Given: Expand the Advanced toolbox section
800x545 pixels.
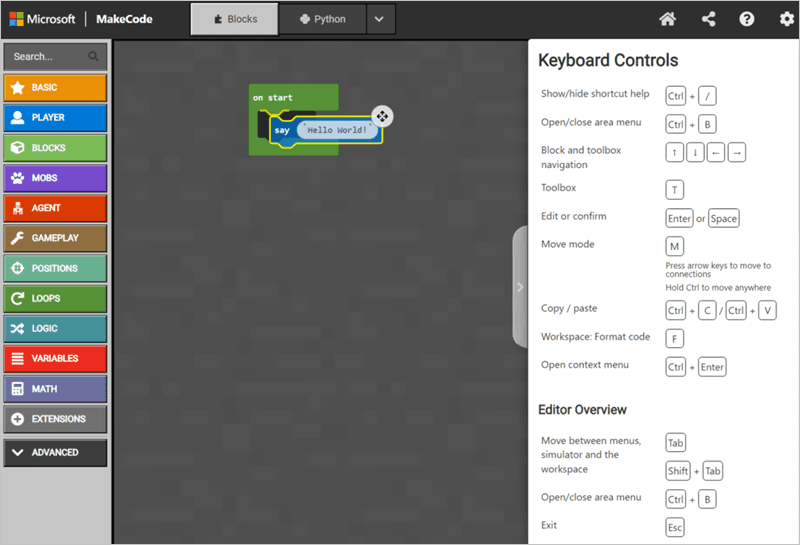Looking at the screenshot, I should [55, 453].
